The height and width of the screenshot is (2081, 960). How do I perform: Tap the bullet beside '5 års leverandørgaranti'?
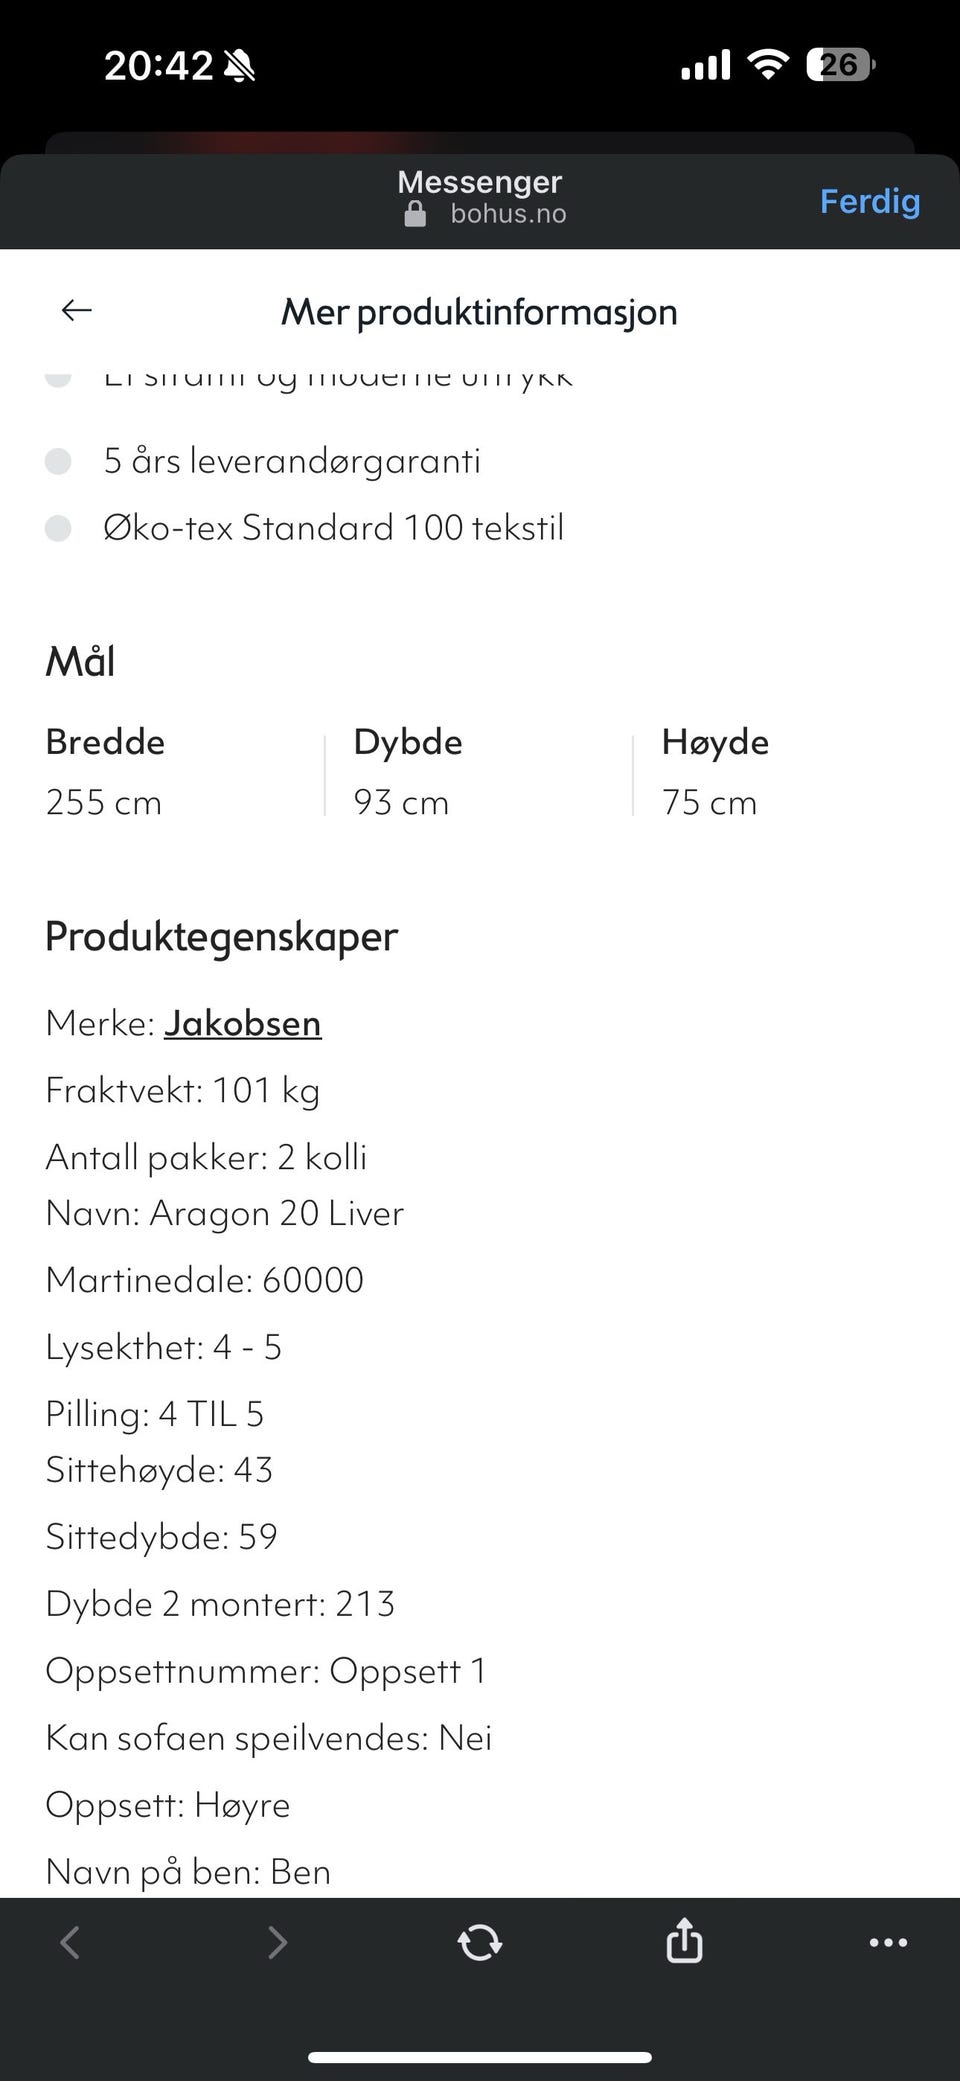(x=59, y=460)
